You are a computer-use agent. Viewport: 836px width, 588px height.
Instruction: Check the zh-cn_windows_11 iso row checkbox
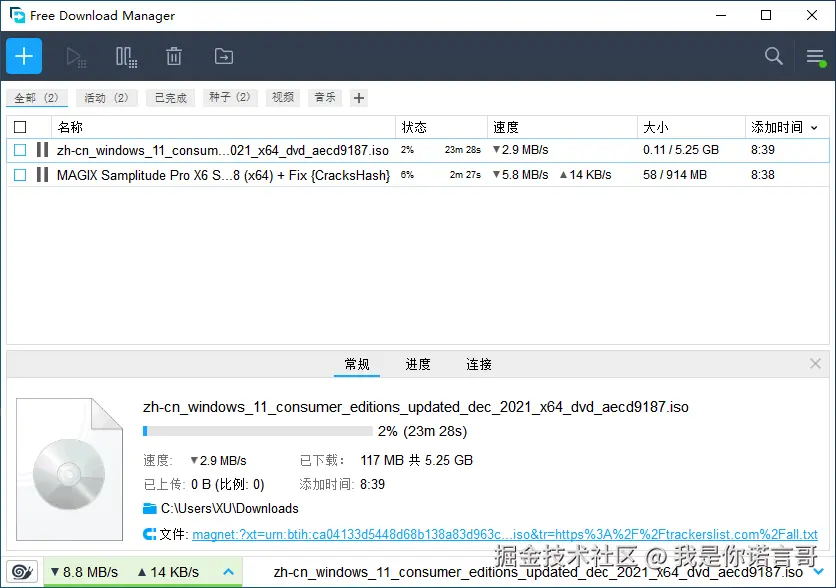[x=20, y=150]
